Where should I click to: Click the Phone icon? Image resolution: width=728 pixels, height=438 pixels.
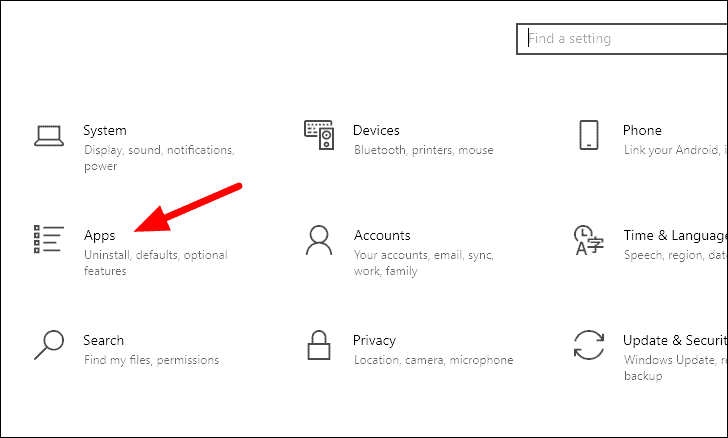click(589, 135)
